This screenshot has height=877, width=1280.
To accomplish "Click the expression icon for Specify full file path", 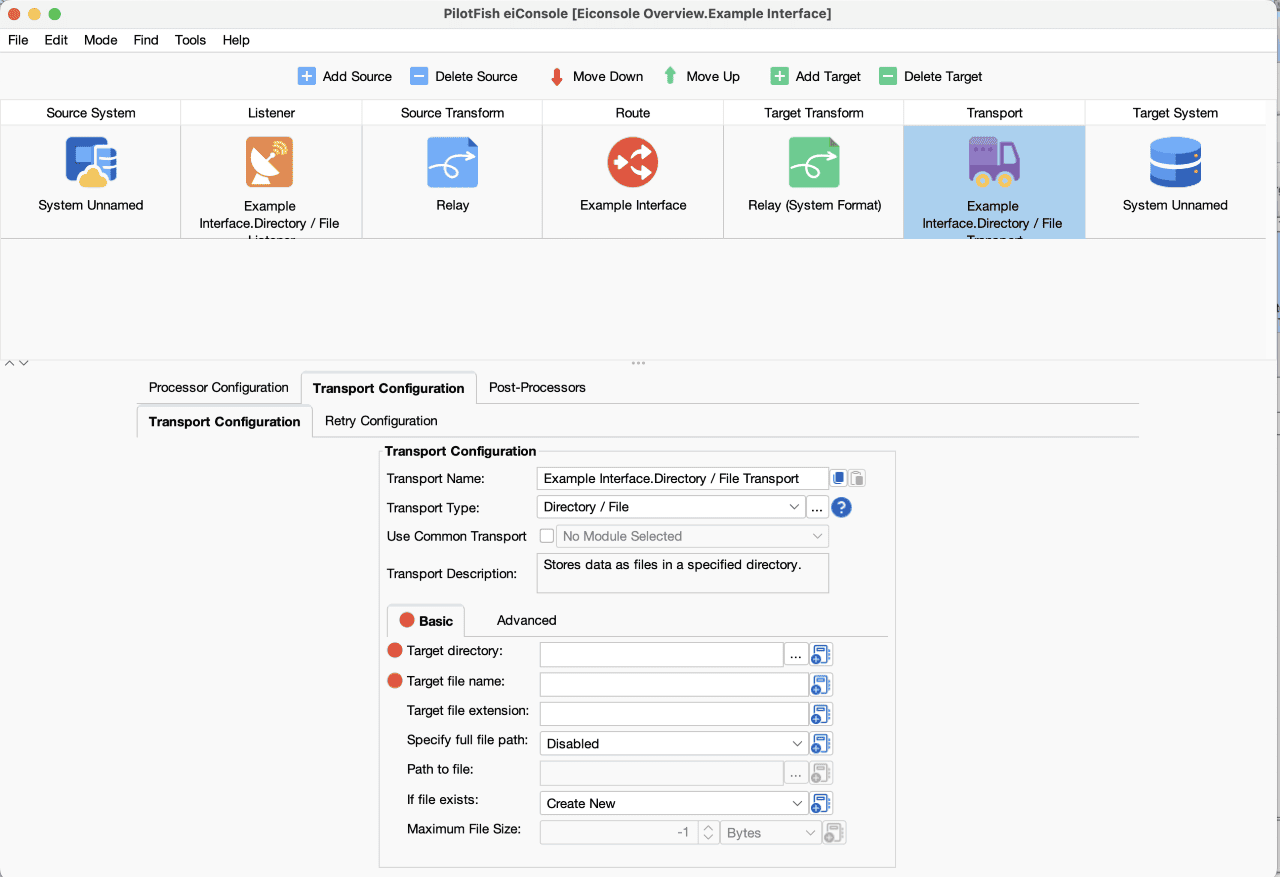I will [820, 744].
